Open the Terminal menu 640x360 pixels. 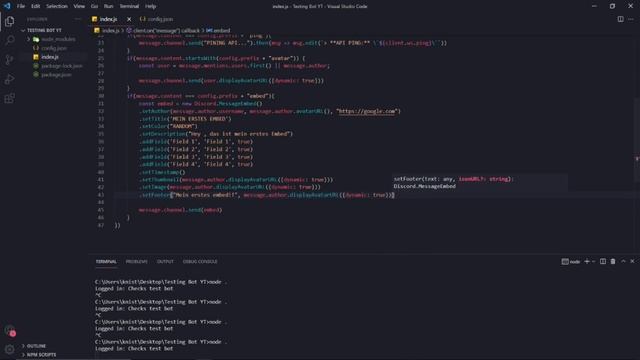(x=129, y=6)
